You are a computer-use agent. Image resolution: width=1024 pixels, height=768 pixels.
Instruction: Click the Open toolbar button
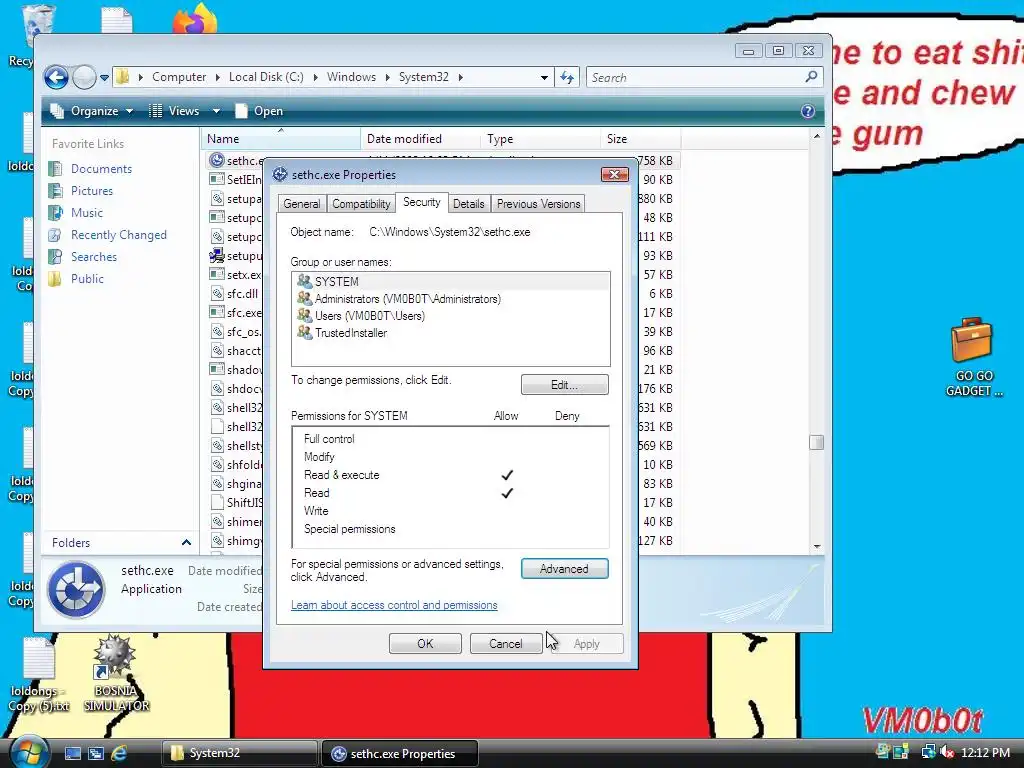click(259, 111)
